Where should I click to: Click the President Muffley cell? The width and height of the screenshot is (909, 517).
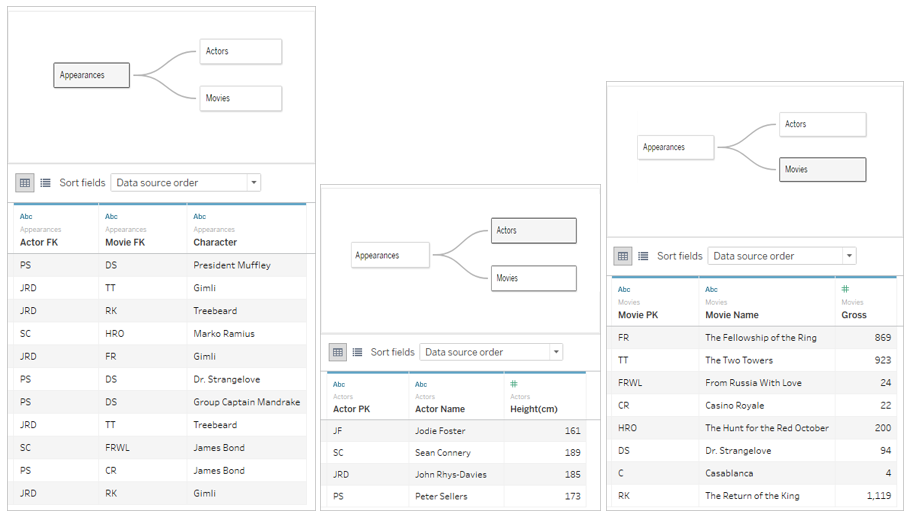coord(232,266)
